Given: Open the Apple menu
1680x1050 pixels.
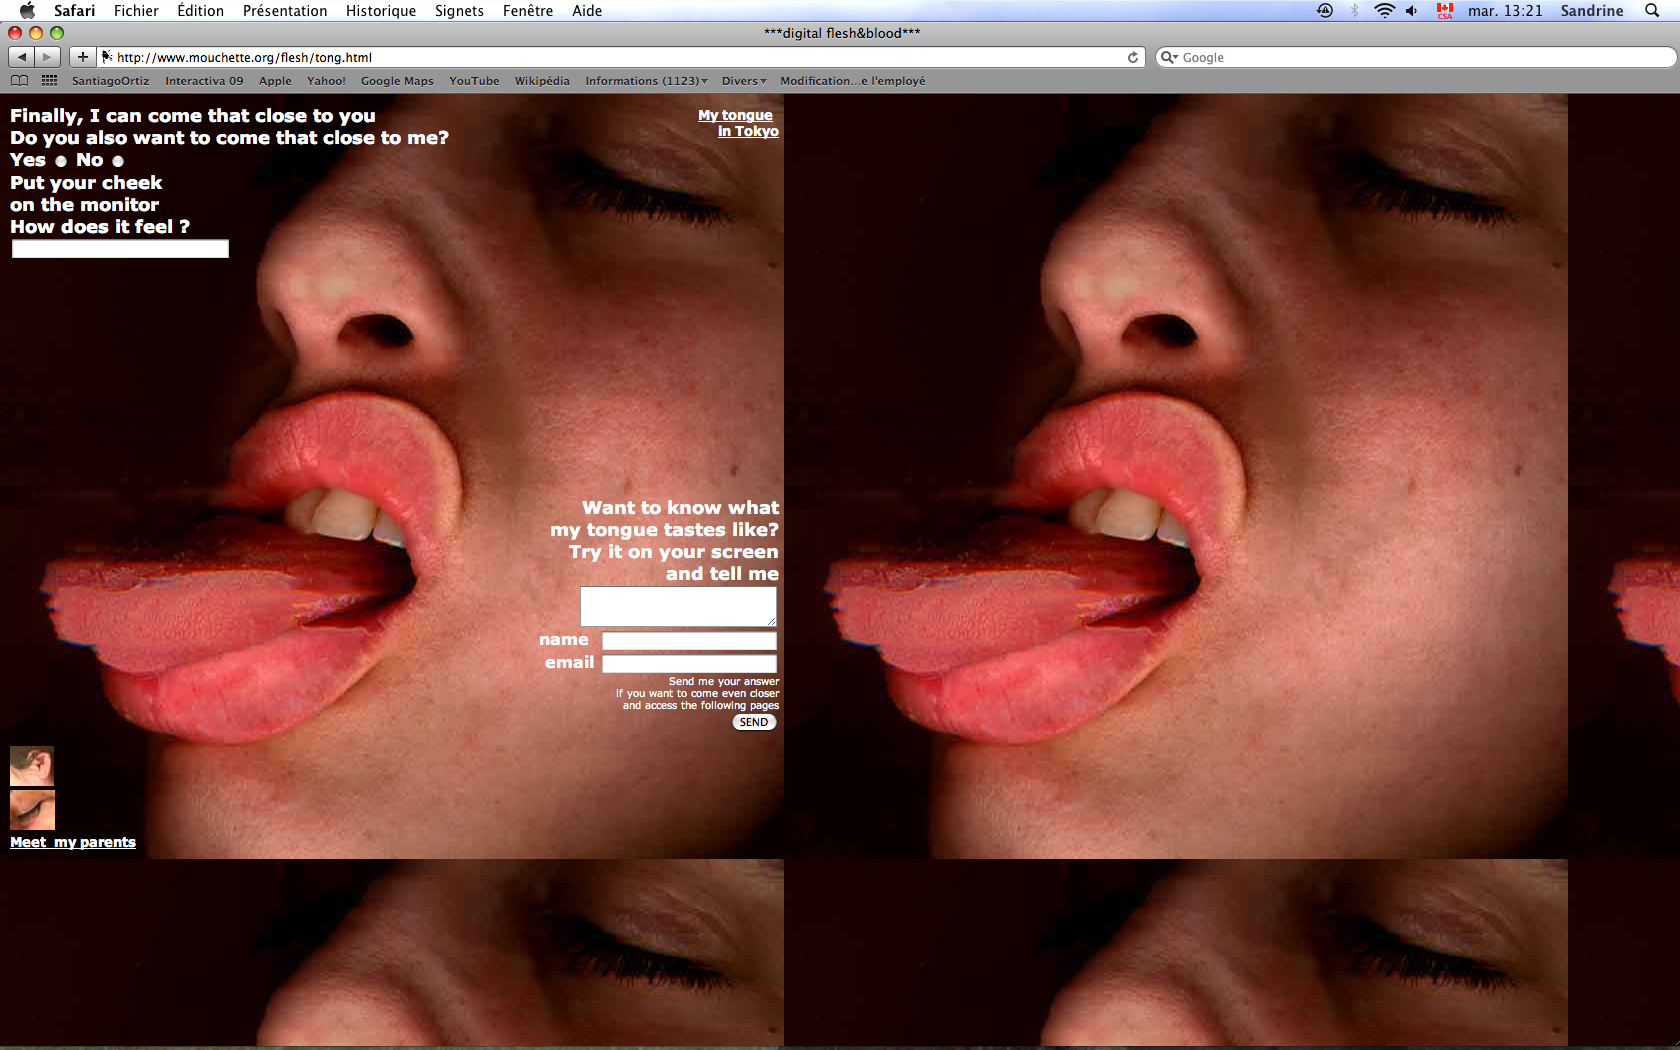Looking at the screenshot, I should 27,11.
